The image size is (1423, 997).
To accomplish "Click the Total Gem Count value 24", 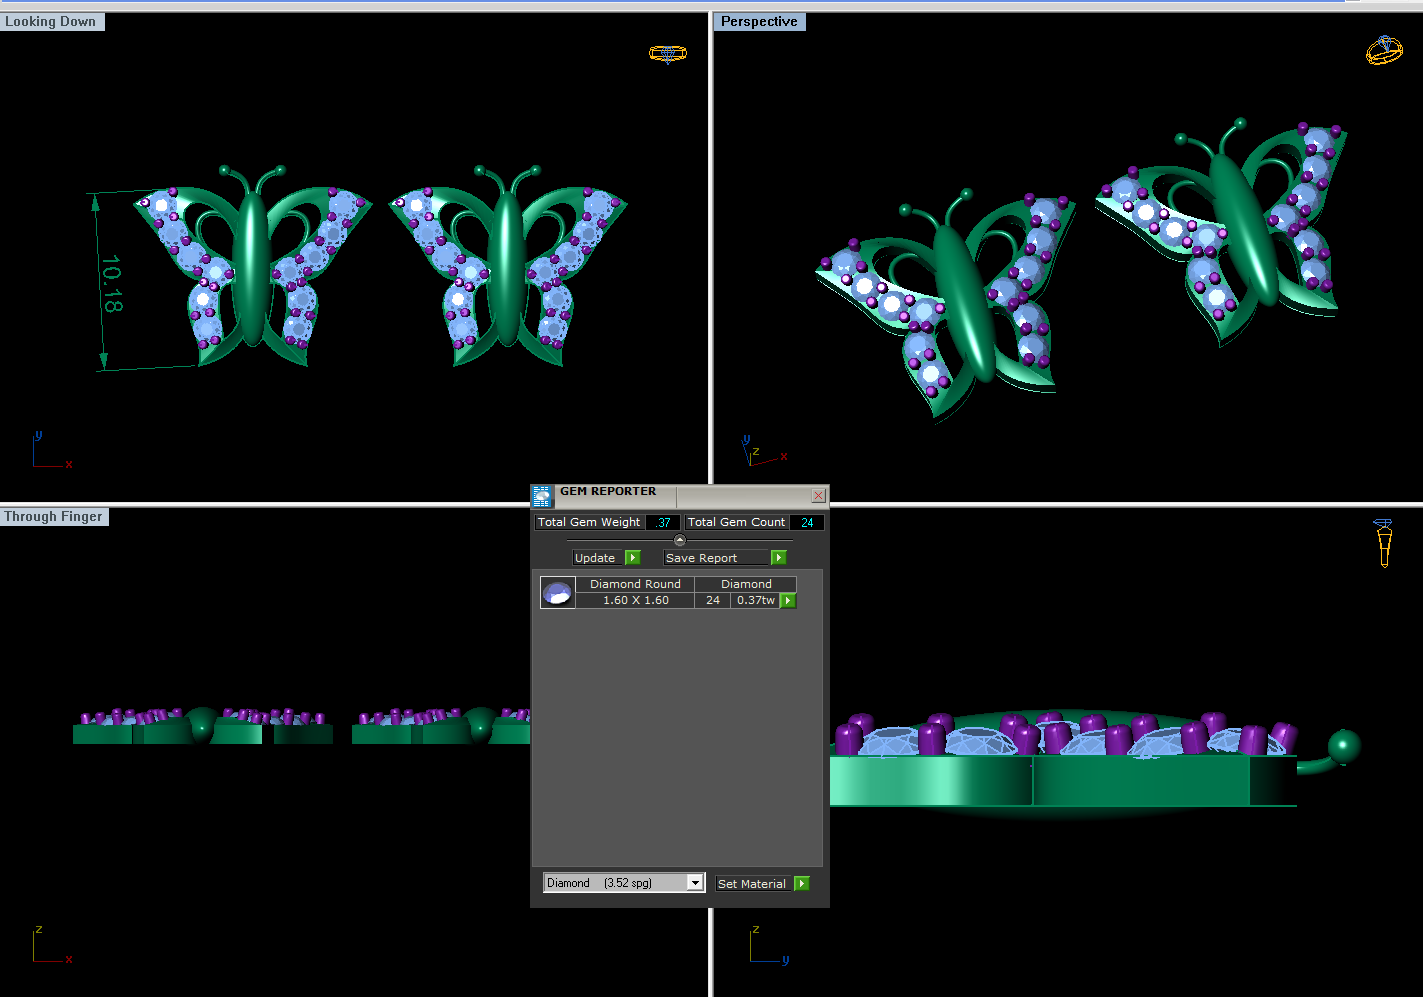I will point(807,522).
